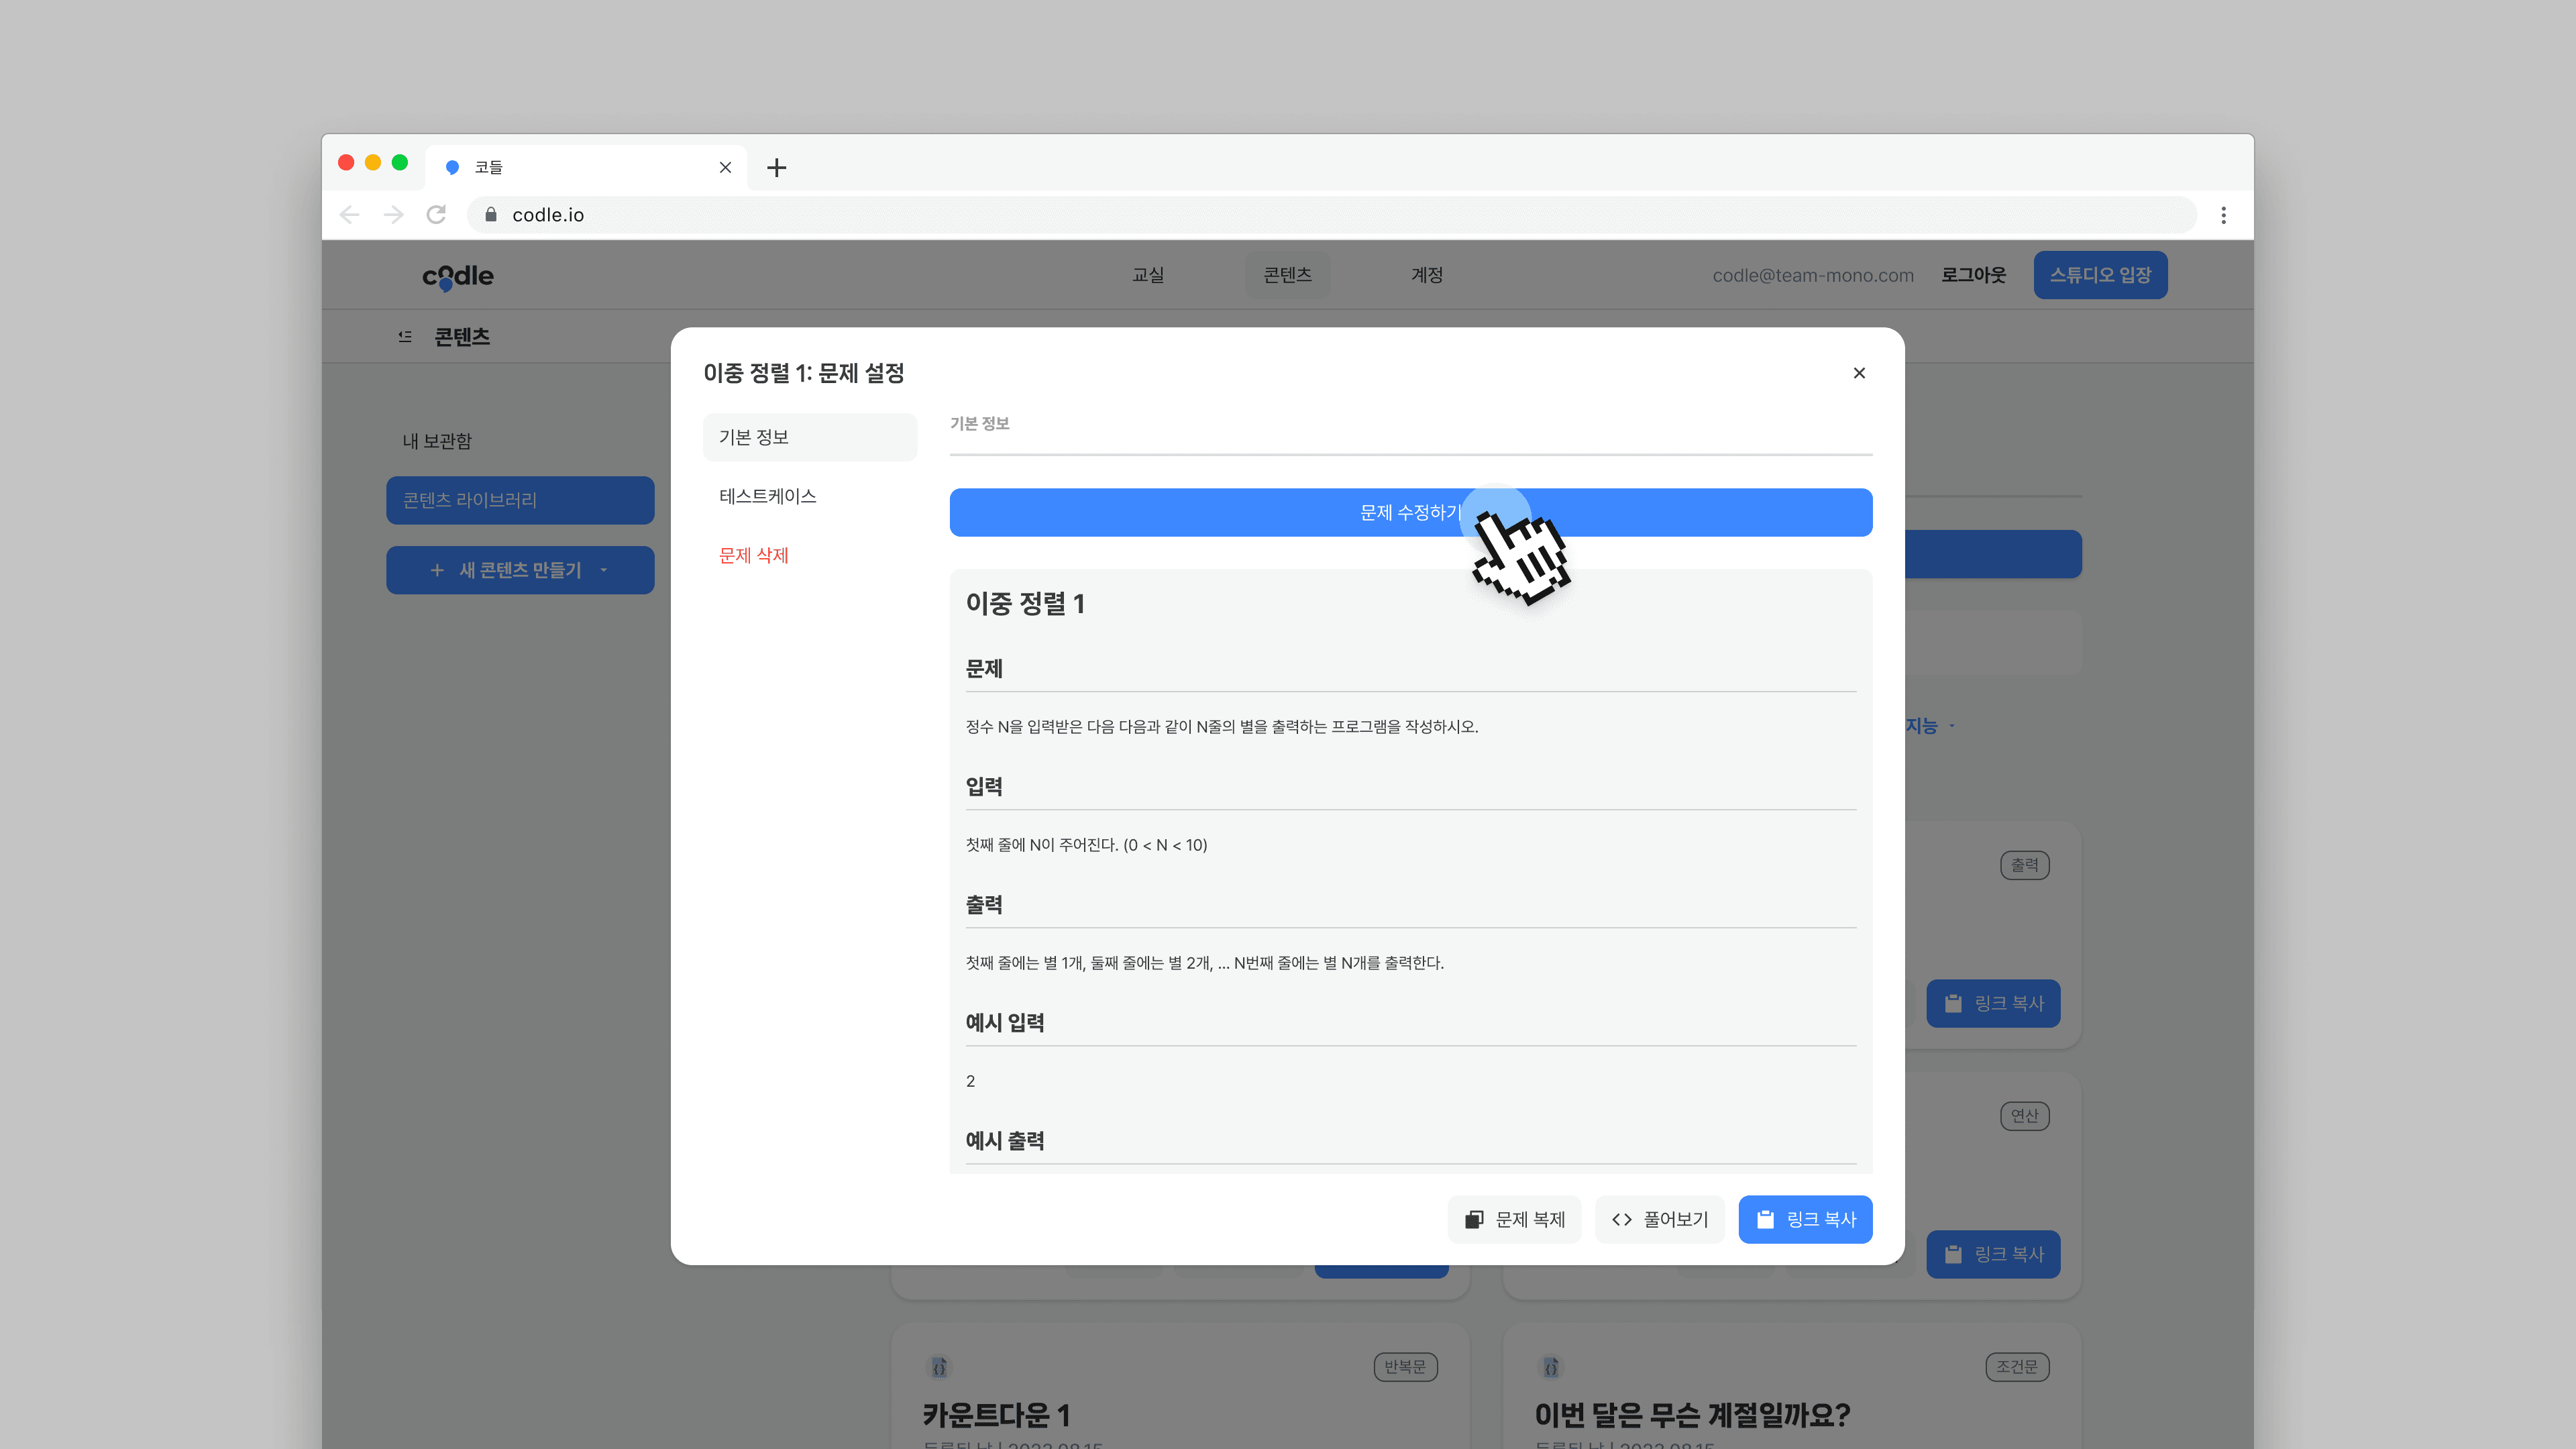Select 콘텐츠 라이브러리 in the sidebar
This screenshot has width=2576, height=1449.
tap(520, 500)
